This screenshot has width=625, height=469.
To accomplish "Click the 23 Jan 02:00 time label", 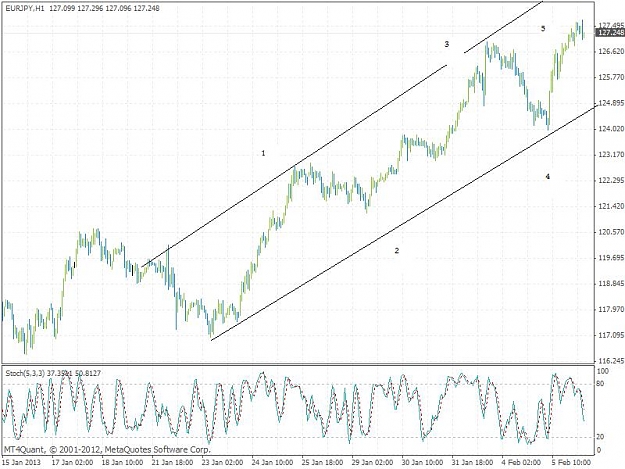I will (x=222, y=463).
